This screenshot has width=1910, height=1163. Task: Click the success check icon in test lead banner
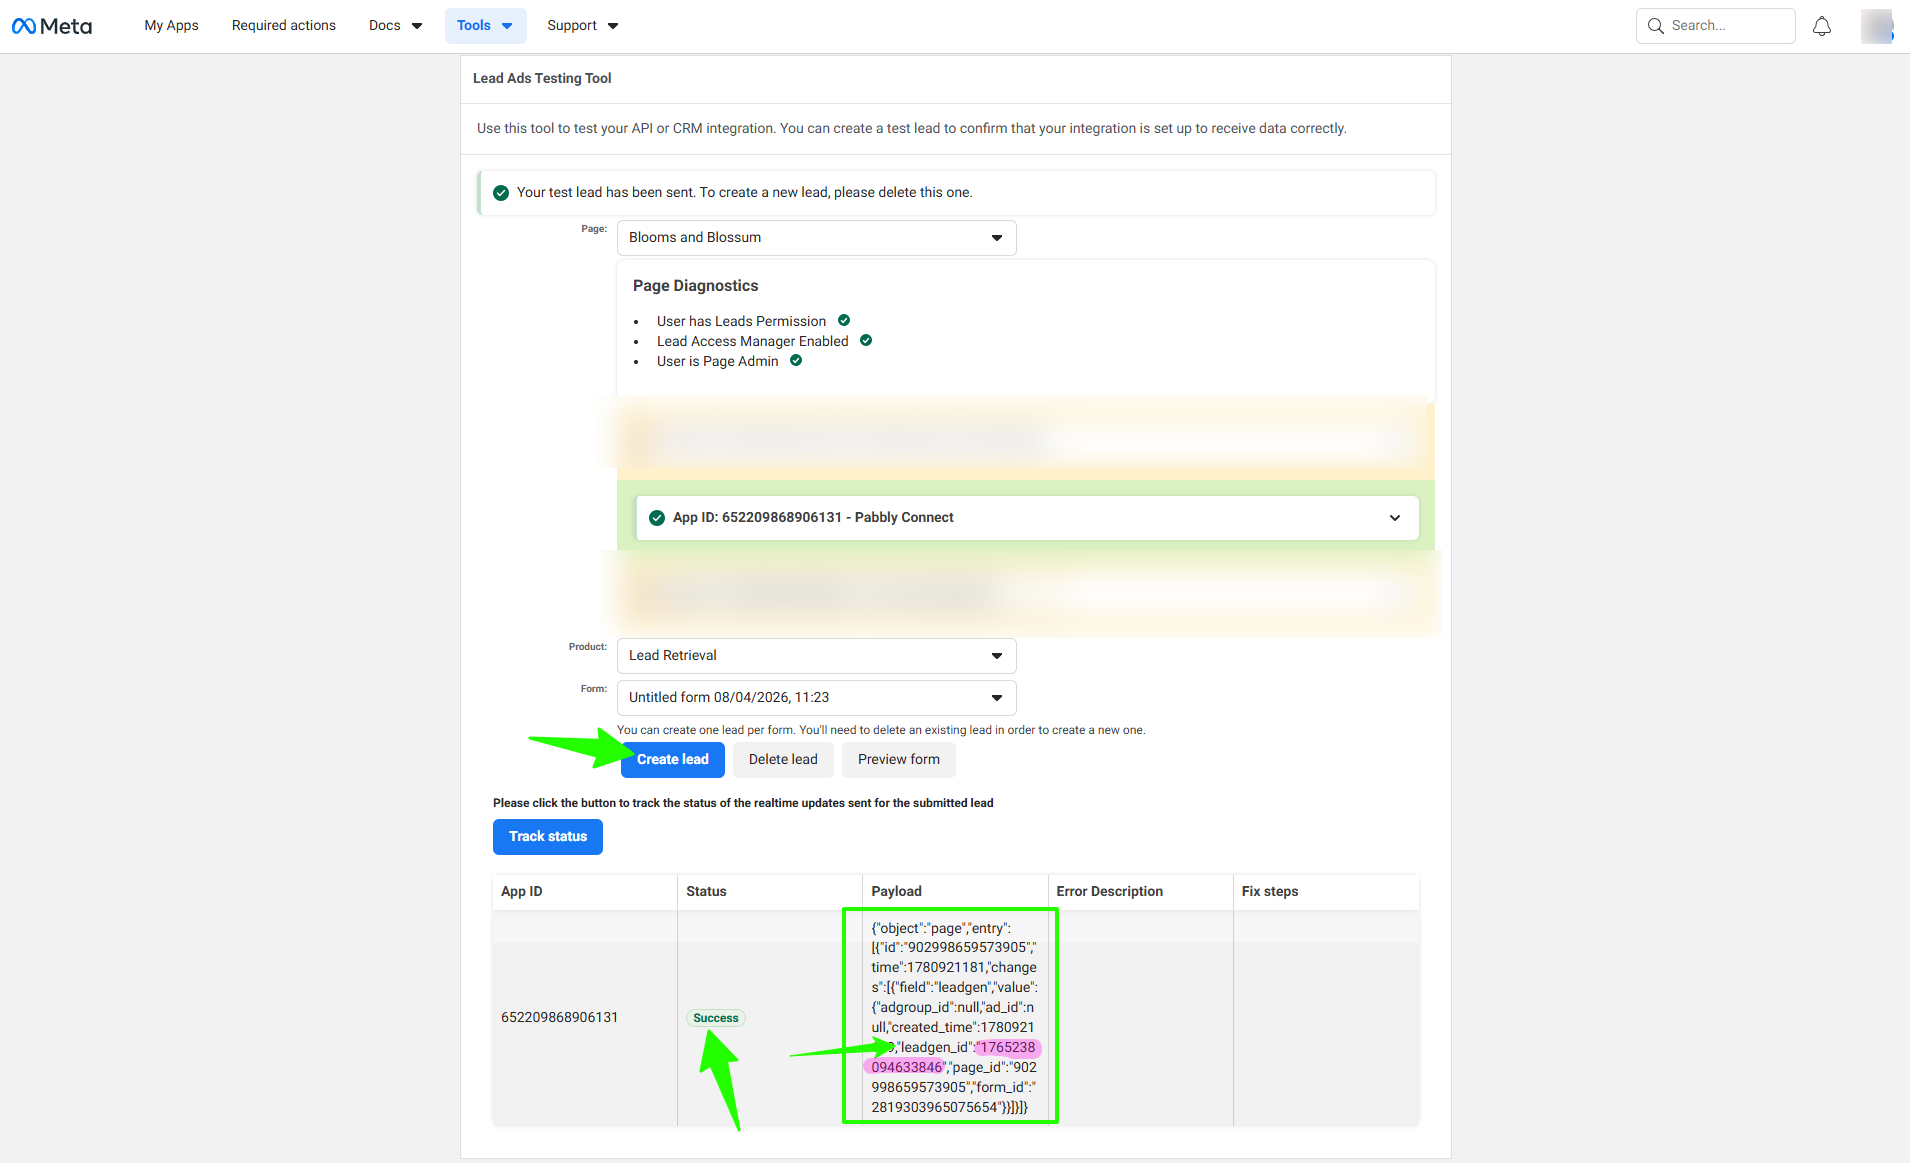(x=501, y=193)
